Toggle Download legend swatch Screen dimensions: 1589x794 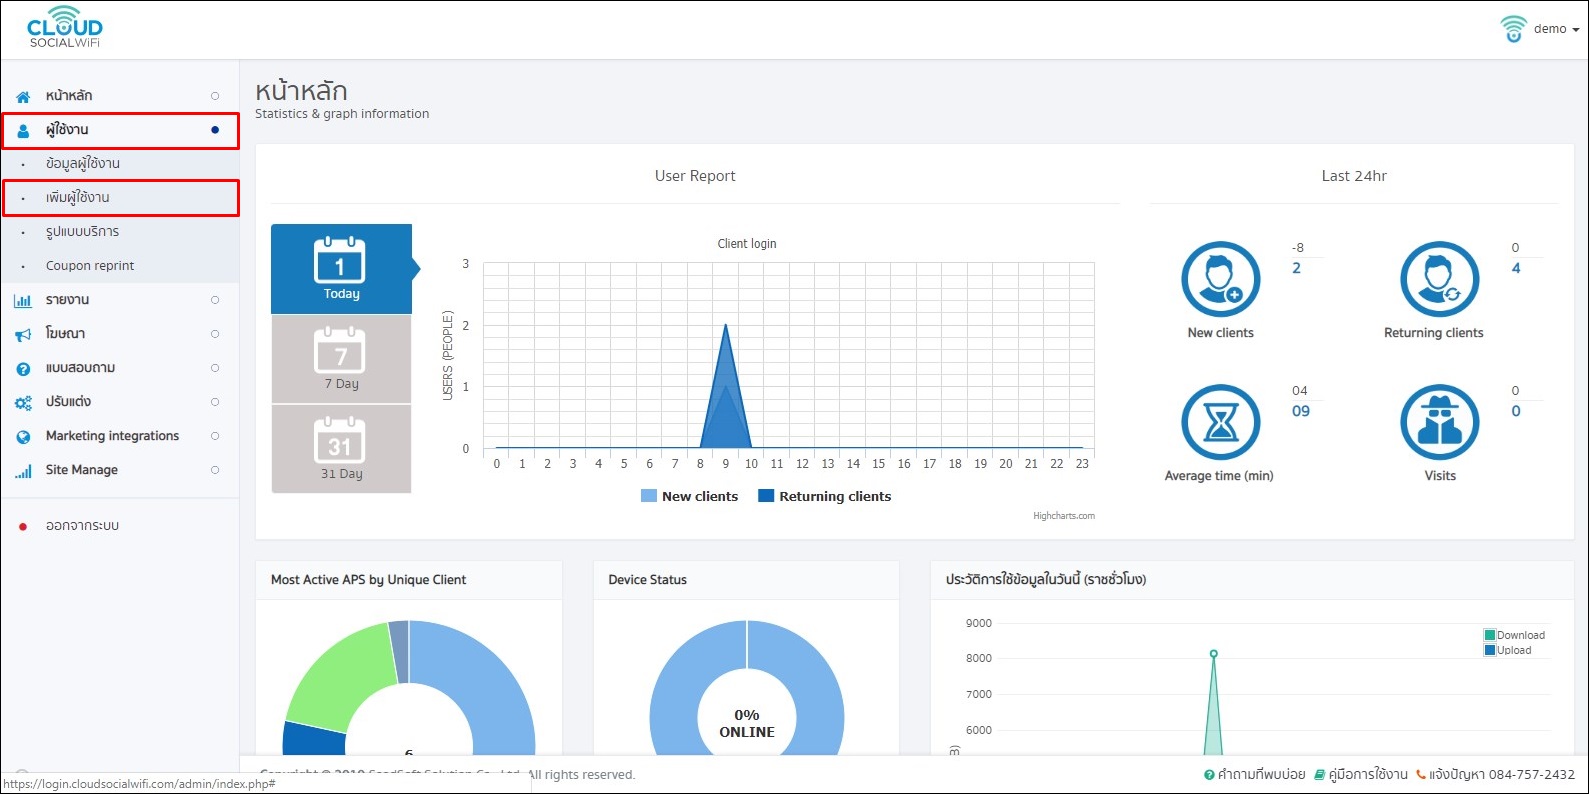point(1490,635)
